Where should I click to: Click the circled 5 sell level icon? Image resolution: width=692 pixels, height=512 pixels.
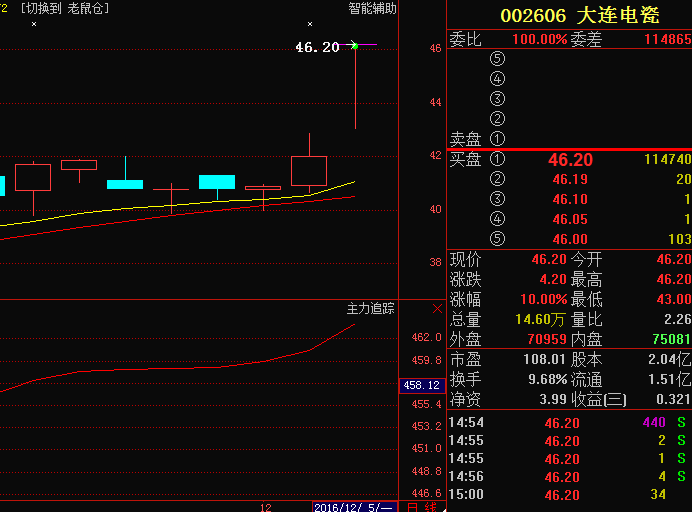click(497, 59)
